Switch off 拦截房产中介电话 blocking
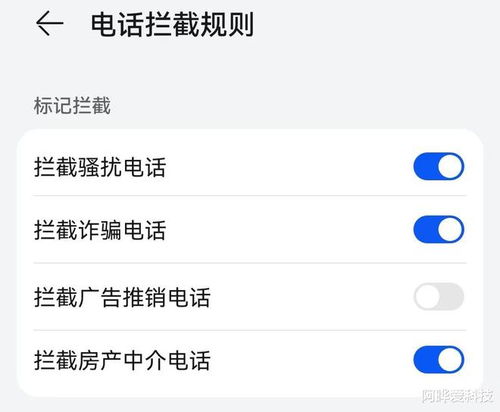Viewport: 500px width, 412px height. [x=439, y=360]
